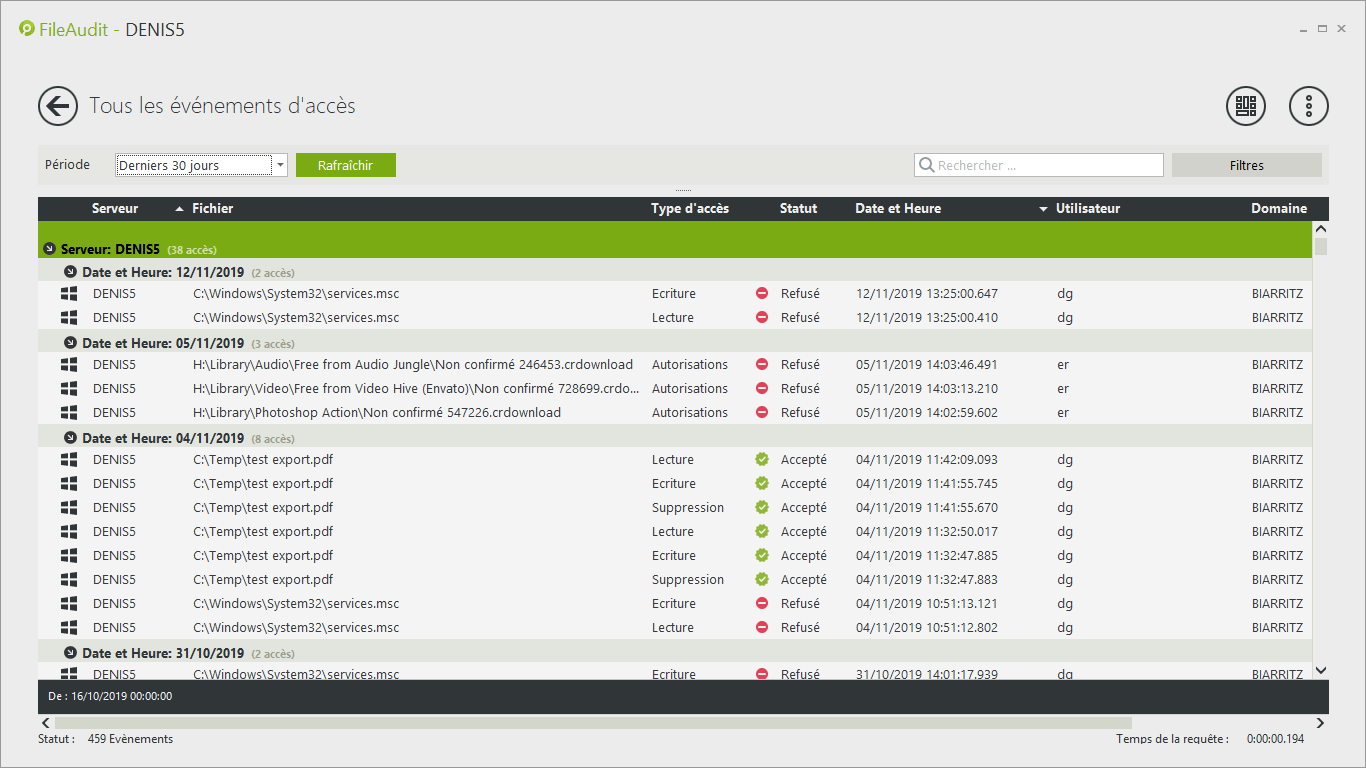Sort by the Fichier column header
Screen dimensions: 1366x768
[x=212, y=209]
